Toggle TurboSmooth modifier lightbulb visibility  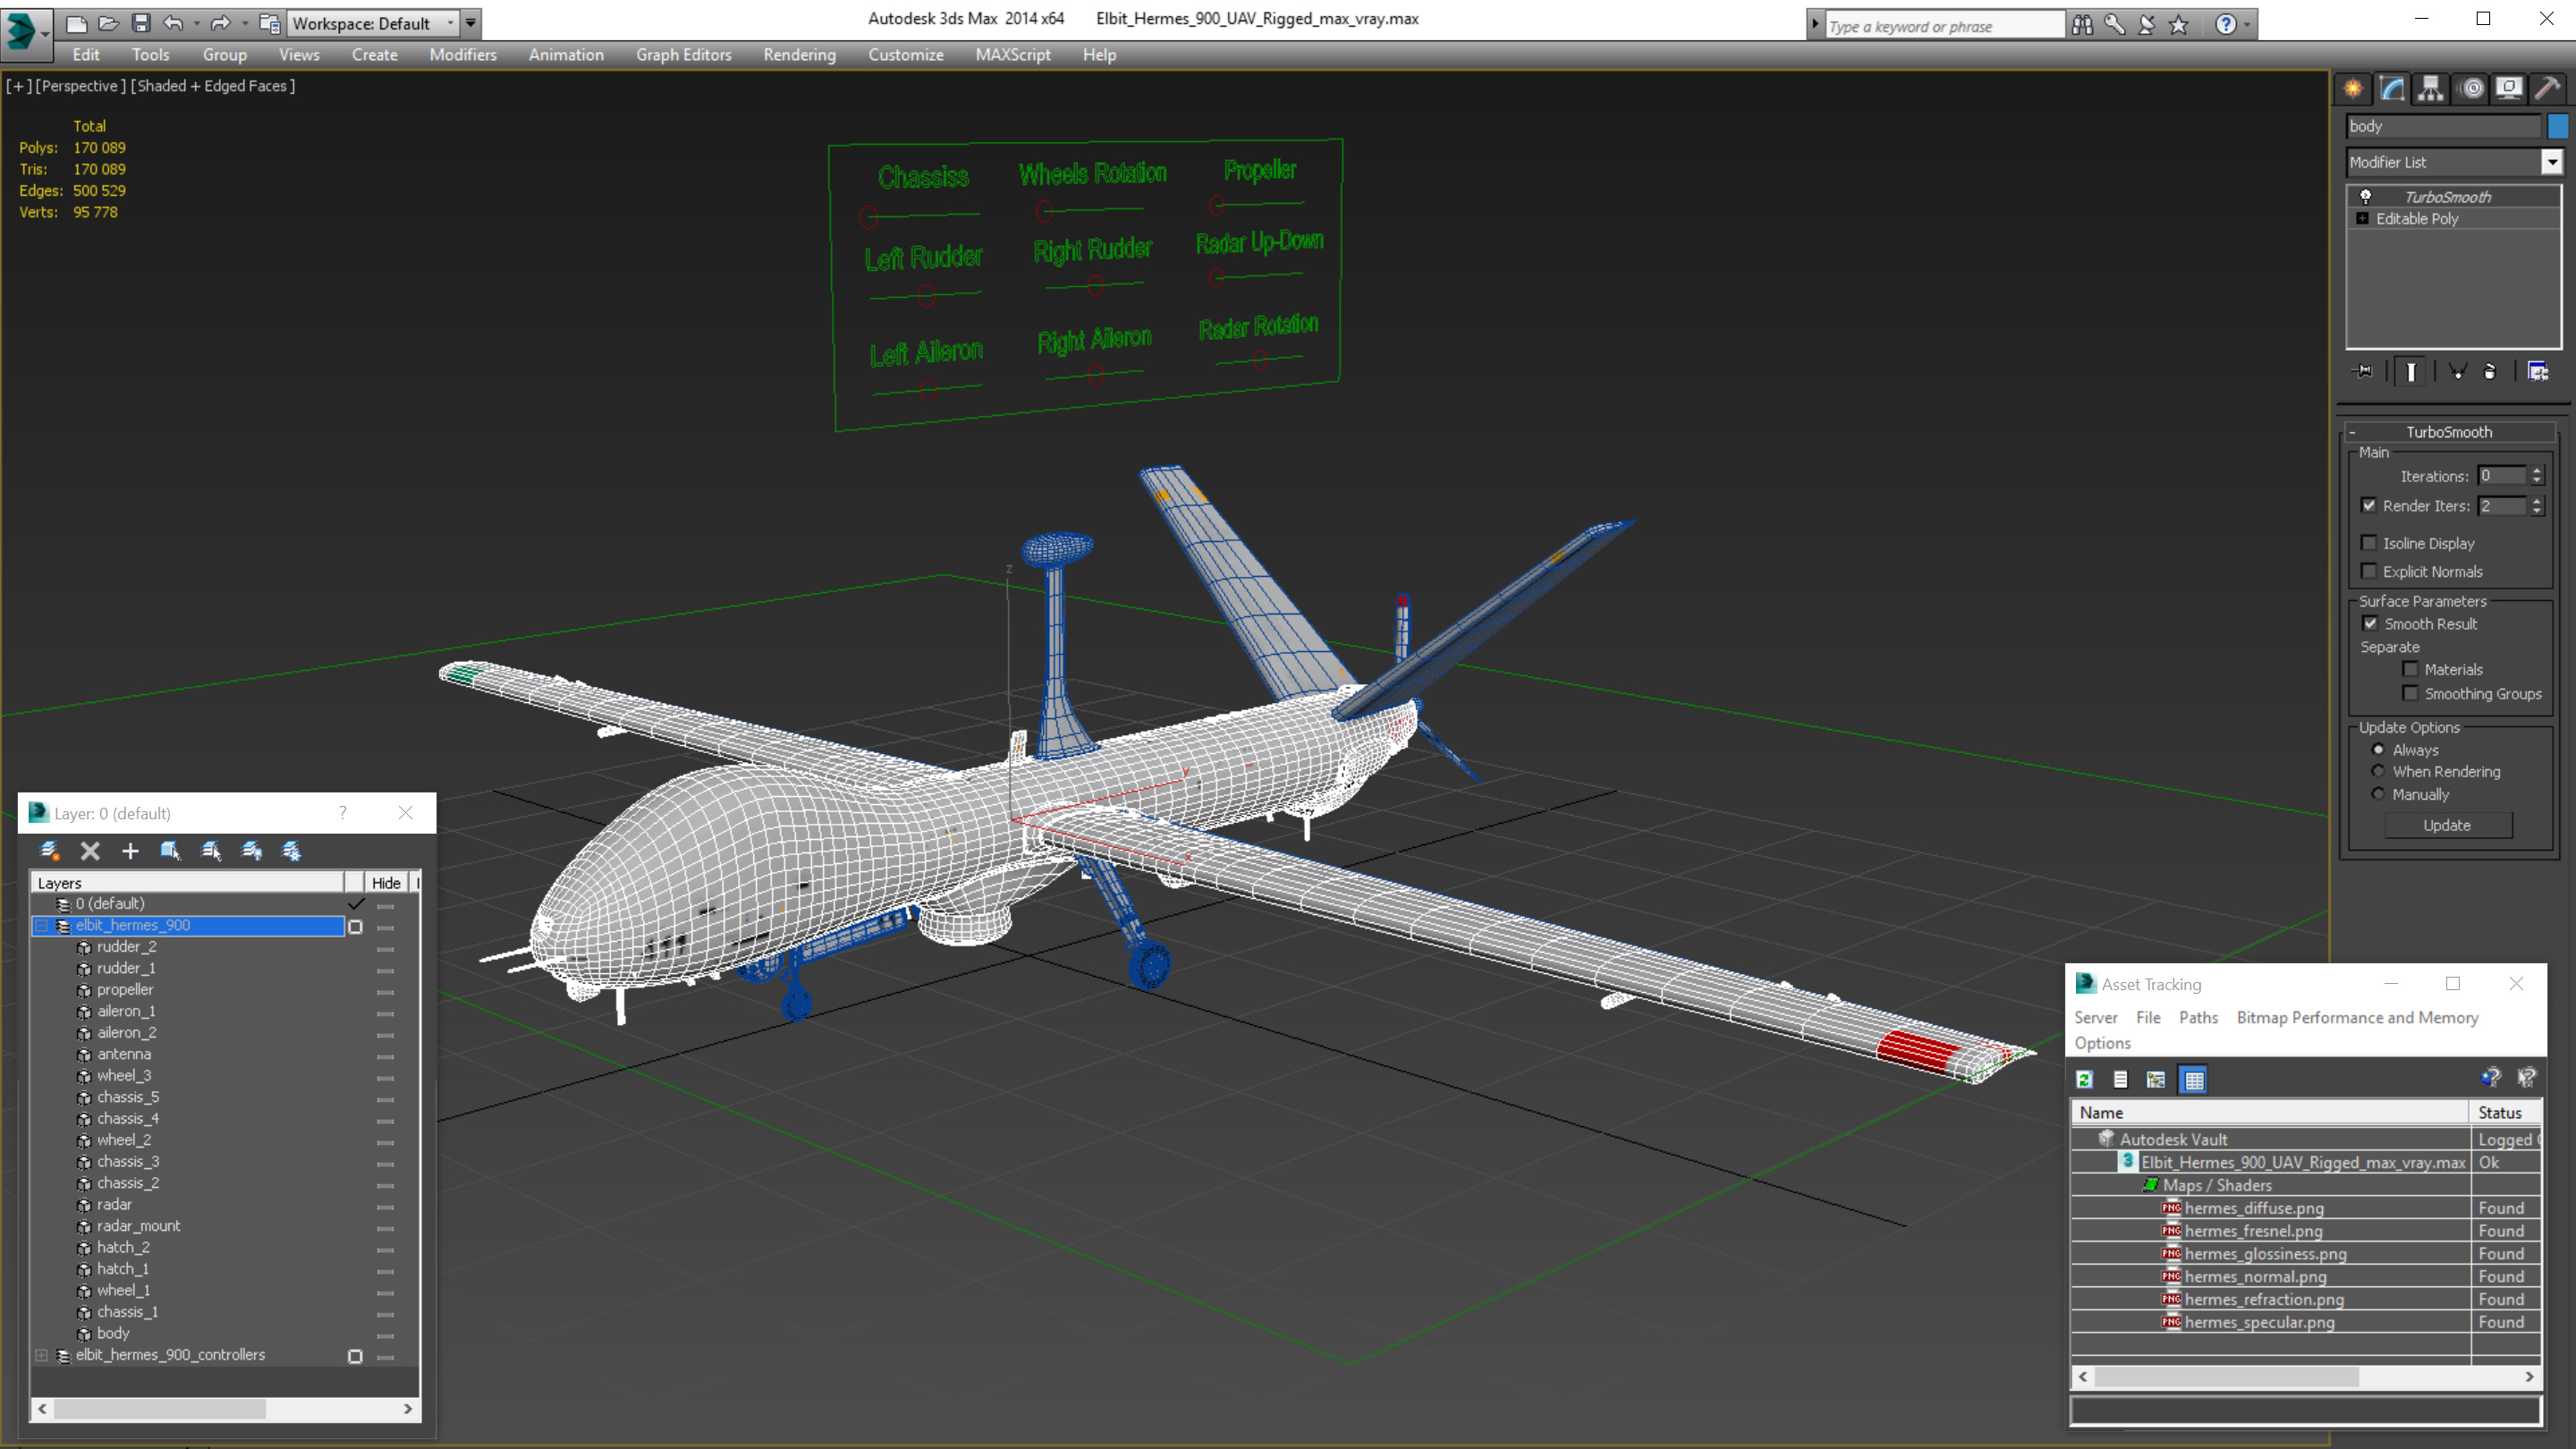coord(2366,196)
